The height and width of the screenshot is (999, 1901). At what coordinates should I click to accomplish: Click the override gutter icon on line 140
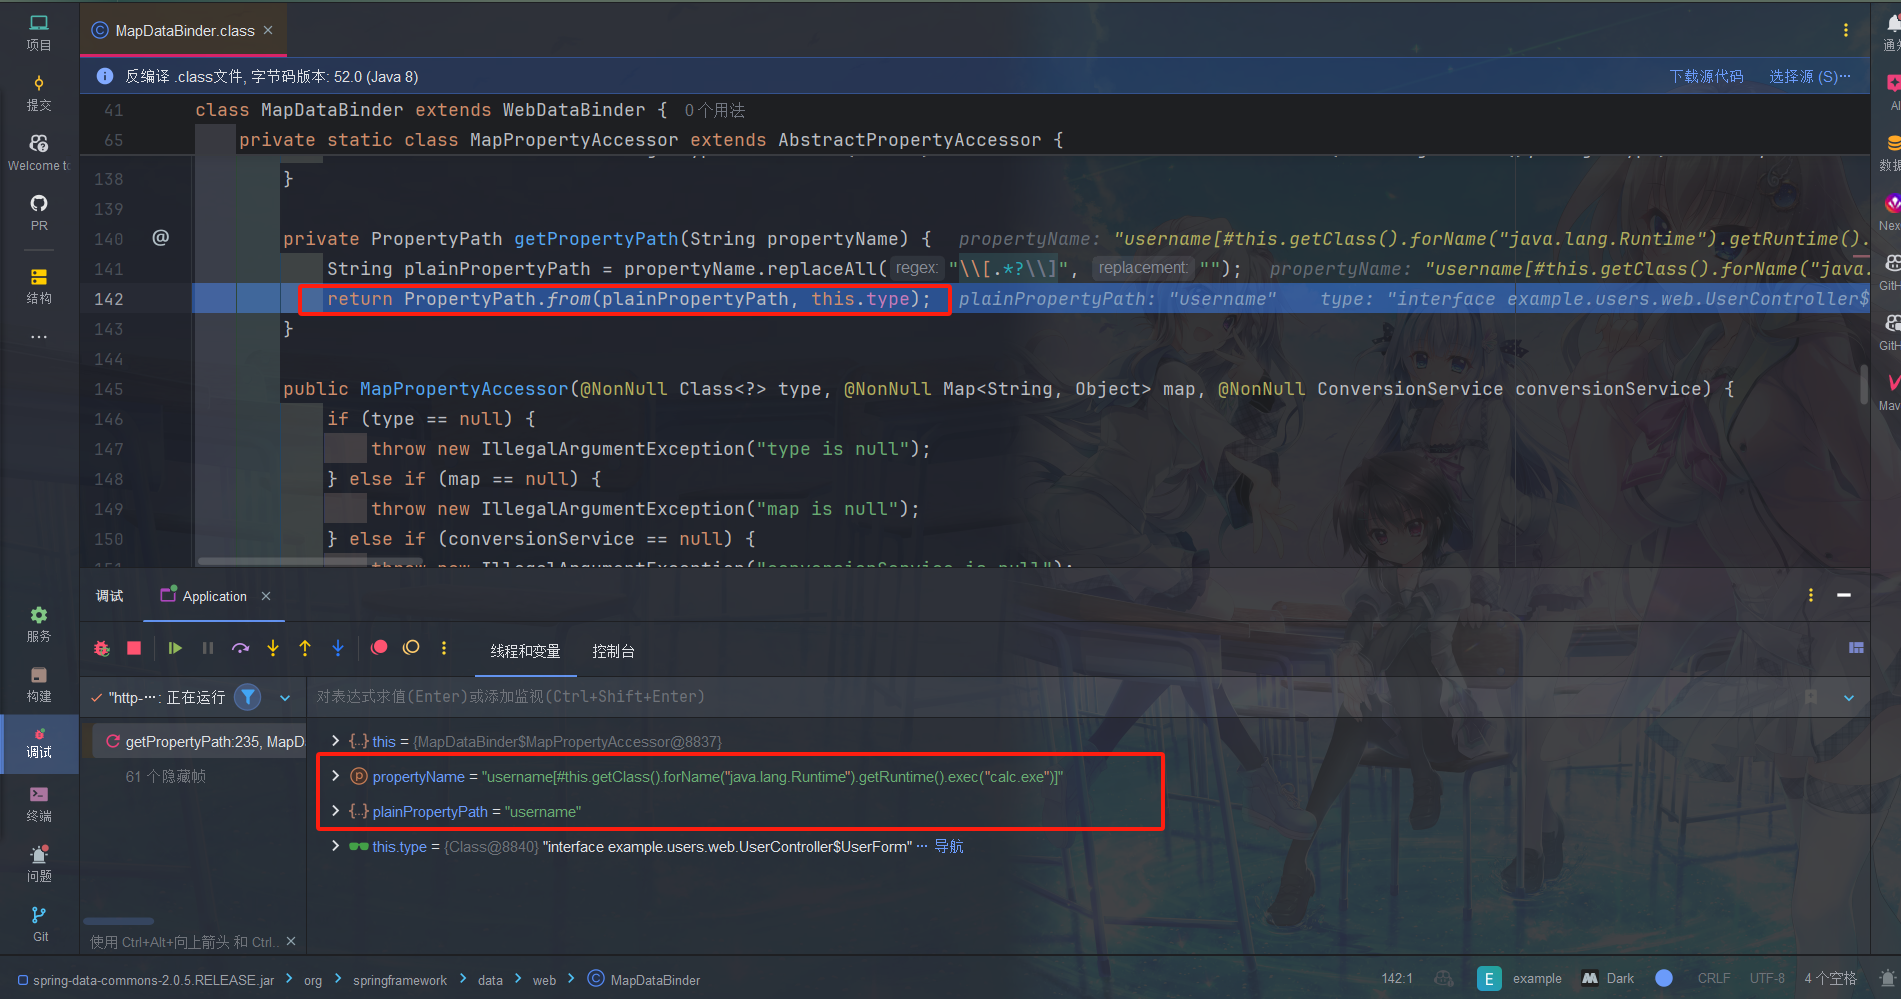[160, 238]
